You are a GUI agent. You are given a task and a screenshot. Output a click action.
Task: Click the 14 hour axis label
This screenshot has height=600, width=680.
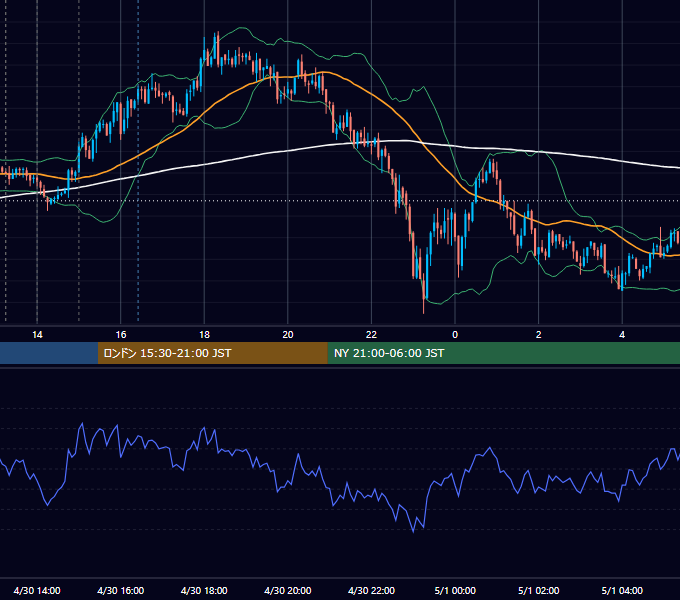pyautogui.click(x=37, y=335)
